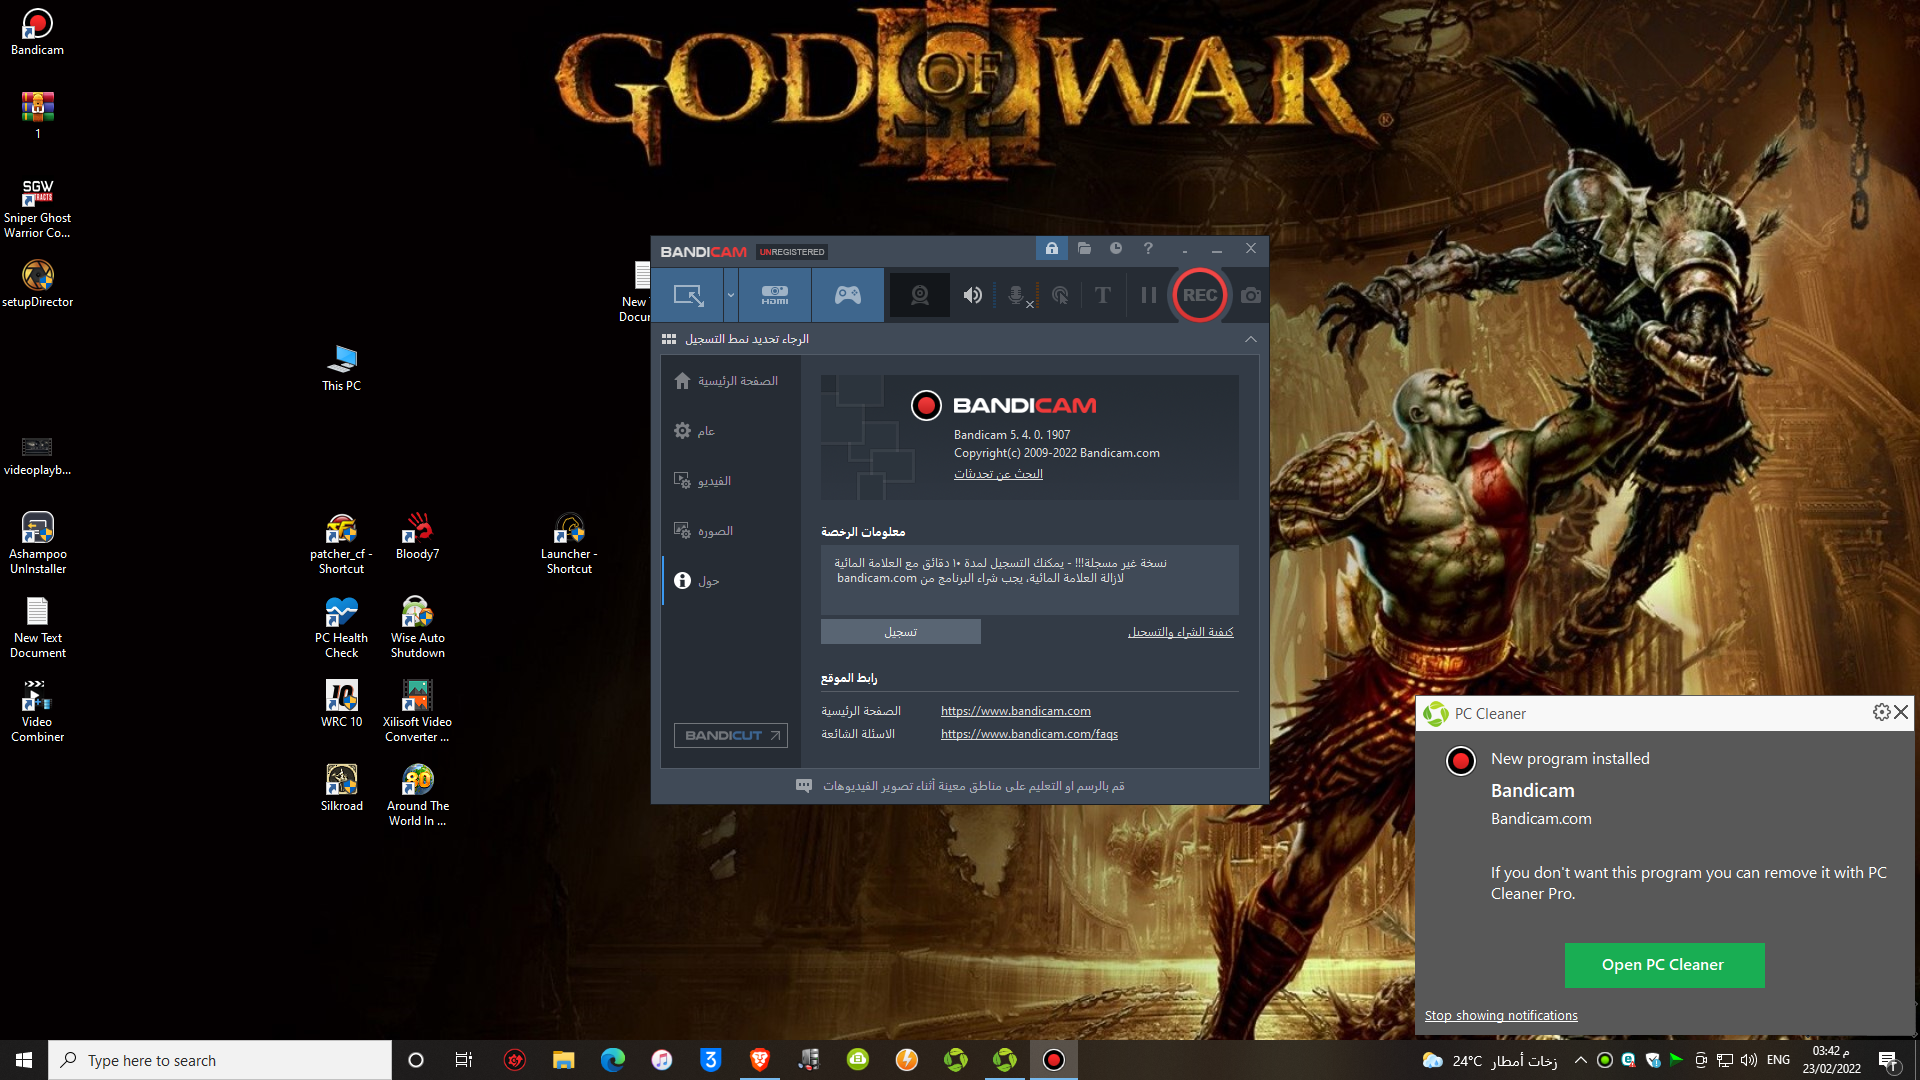
Task: Select Launcher - Shortcut desktop icon
Action: (x=569, y=543)
